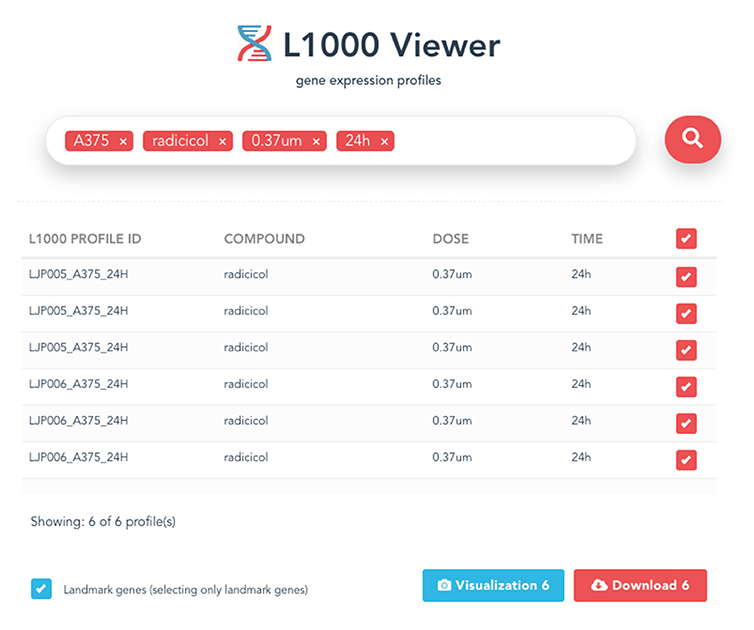Screen dimensions: 754x630
Task: Click the A375 tag label
Action: click(91, 141)
